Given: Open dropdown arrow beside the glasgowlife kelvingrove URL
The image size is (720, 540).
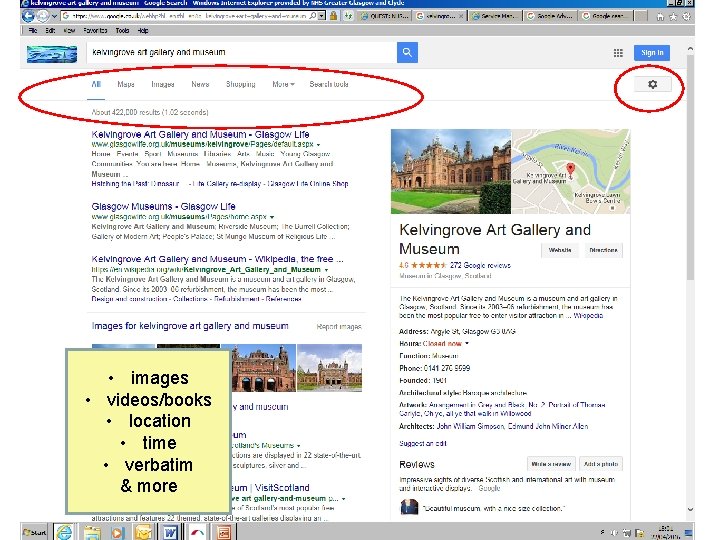Looking at the screenshot, I should 318,145.
